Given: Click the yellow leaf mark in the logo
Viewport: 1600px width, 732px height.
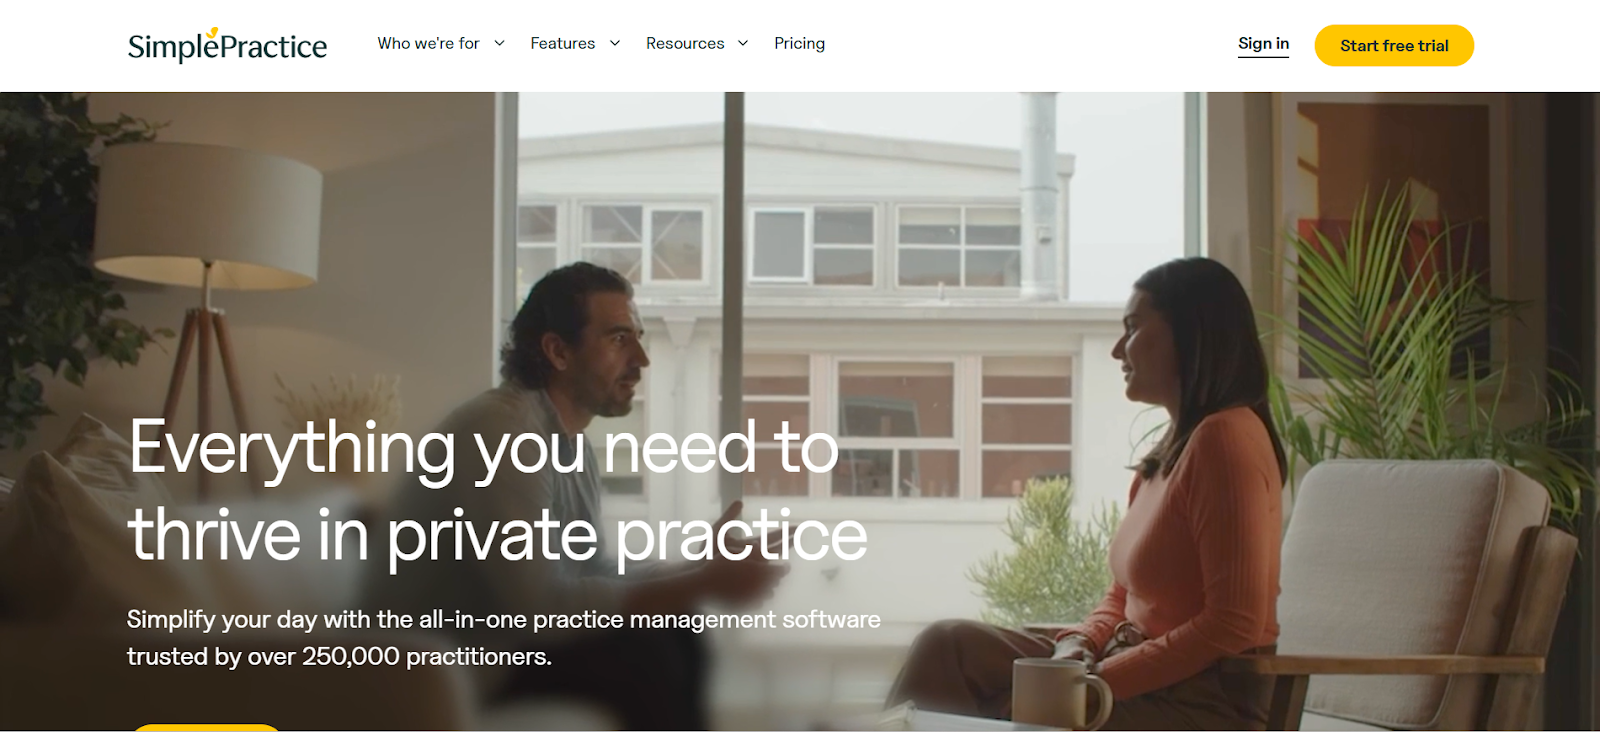Looking at the screenshot, I should click(x=212, y=33).
